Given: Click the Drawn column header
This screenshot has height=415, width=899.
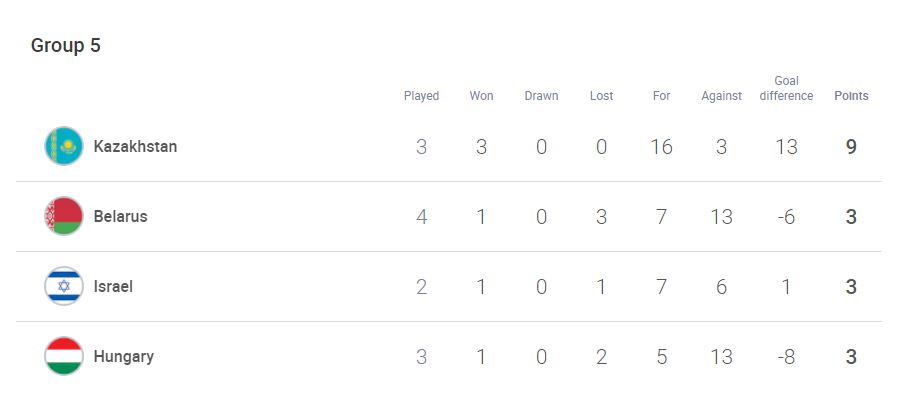Looking at the screenshot, I should pos(541,96).
